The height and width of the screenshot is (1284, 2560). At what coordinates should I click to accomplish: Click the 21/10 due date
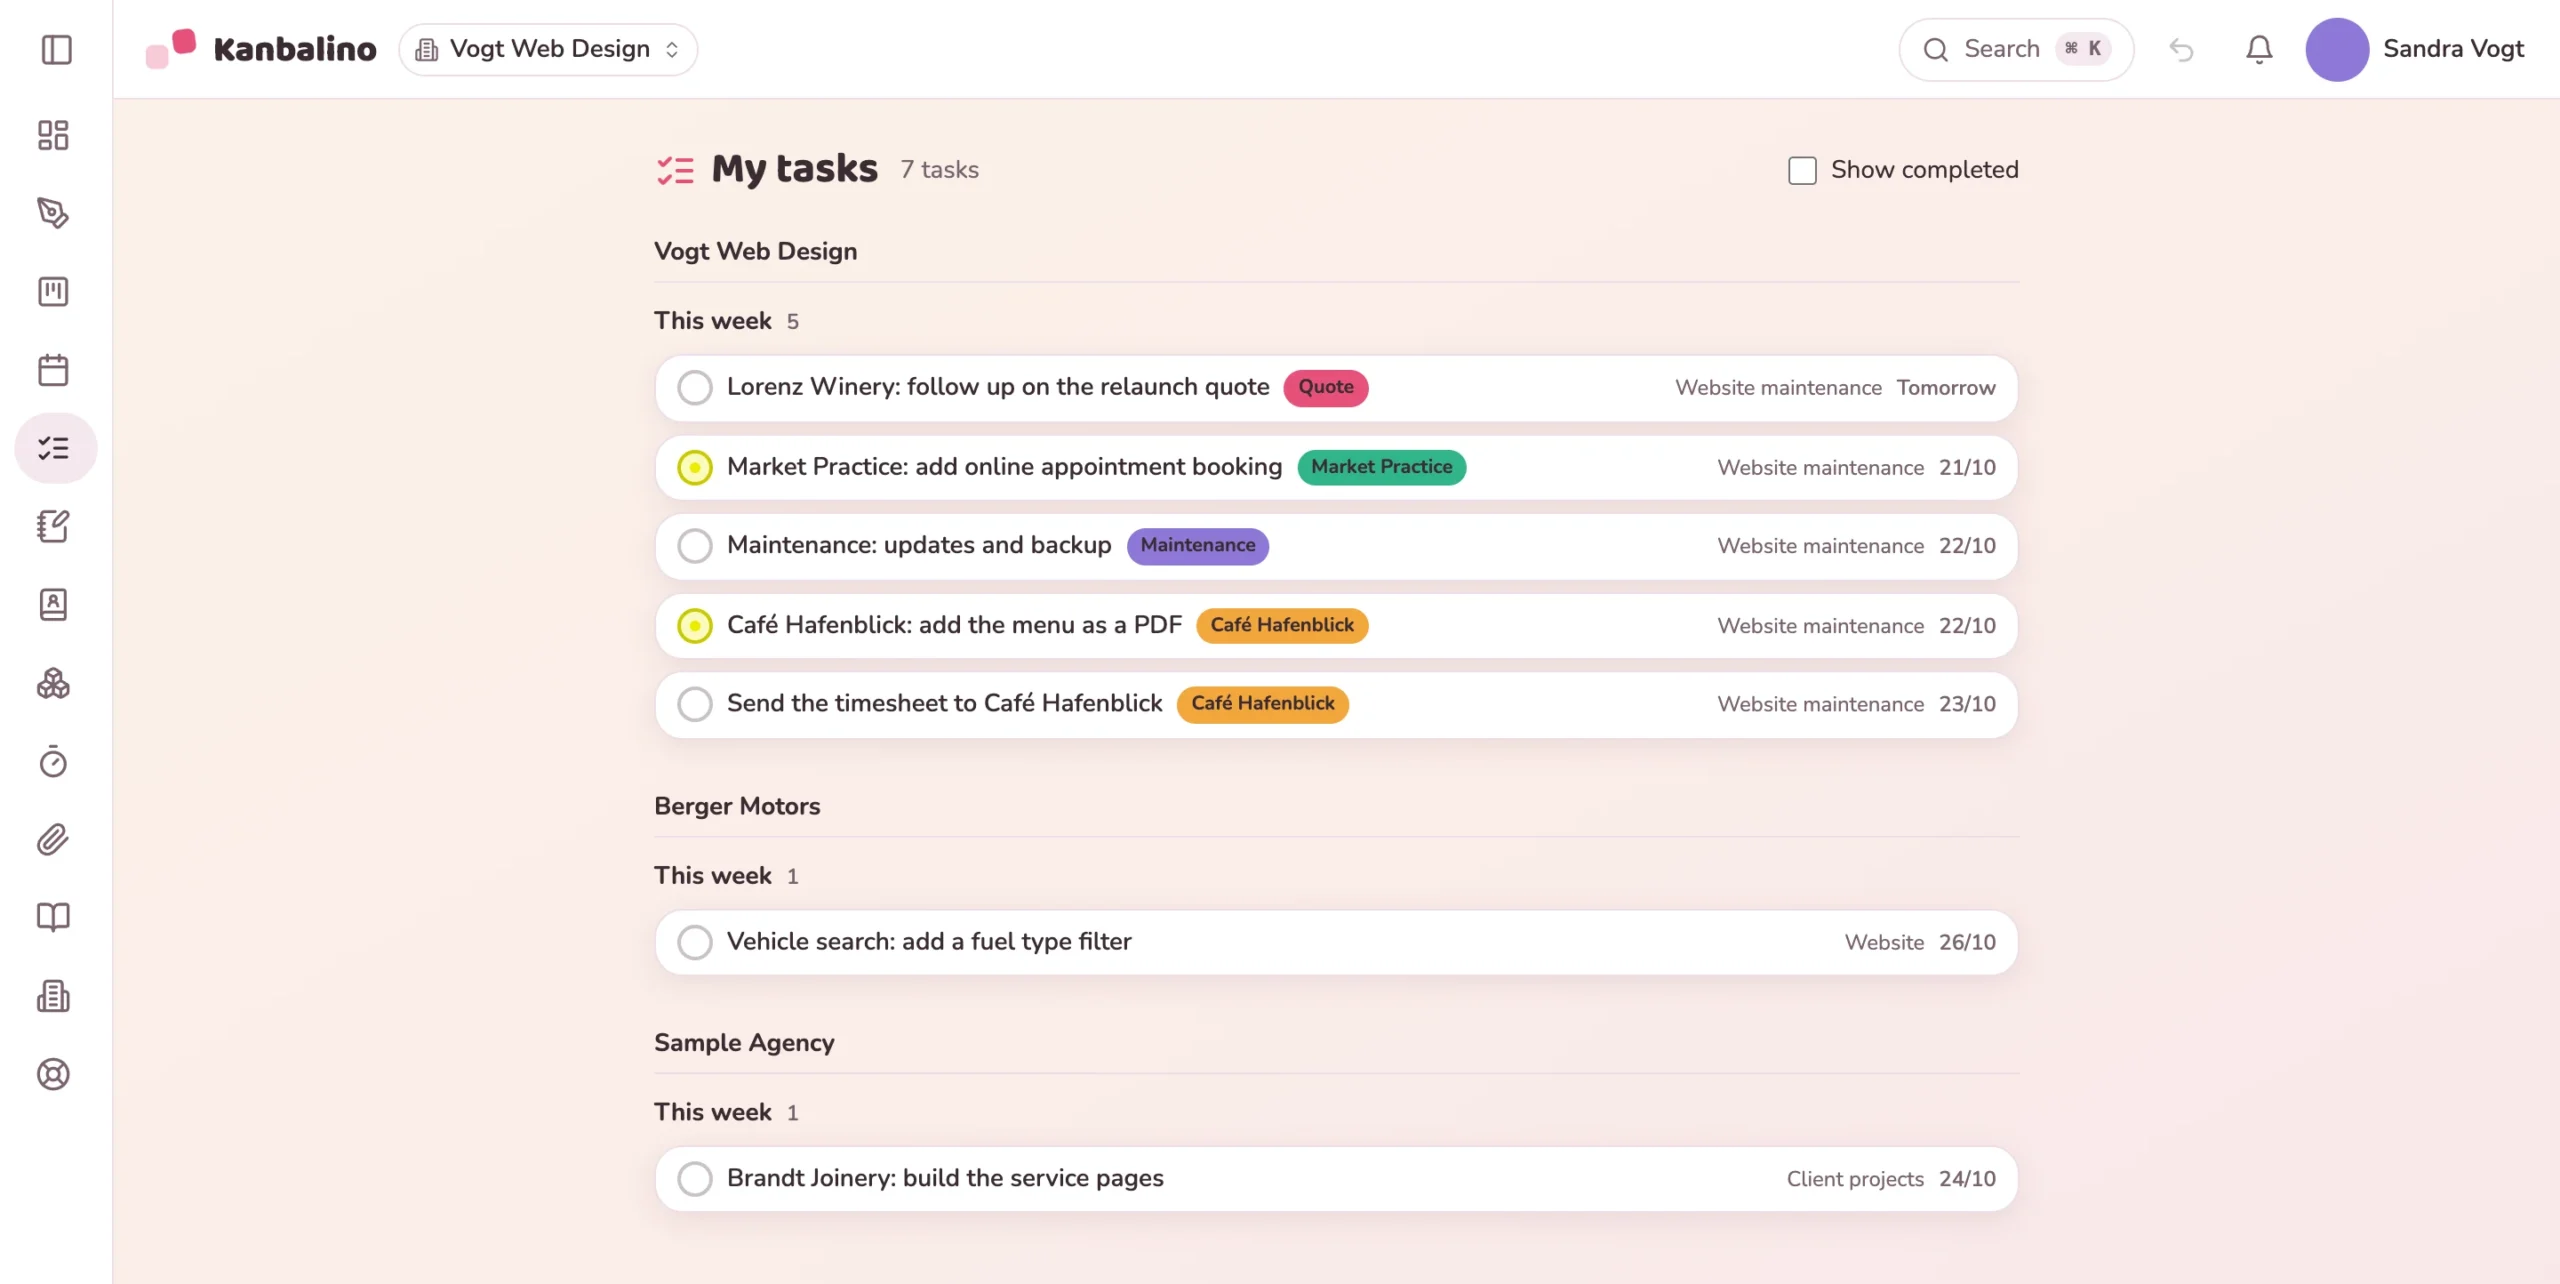coord(1967,468)
